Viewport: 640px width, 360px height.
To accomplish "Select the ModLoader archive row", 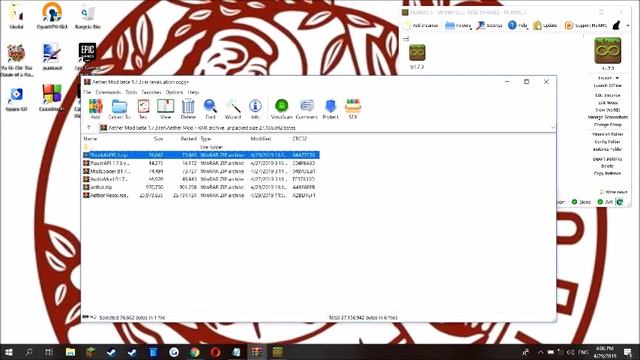I will pyautogui.click(x=201, y=171).
